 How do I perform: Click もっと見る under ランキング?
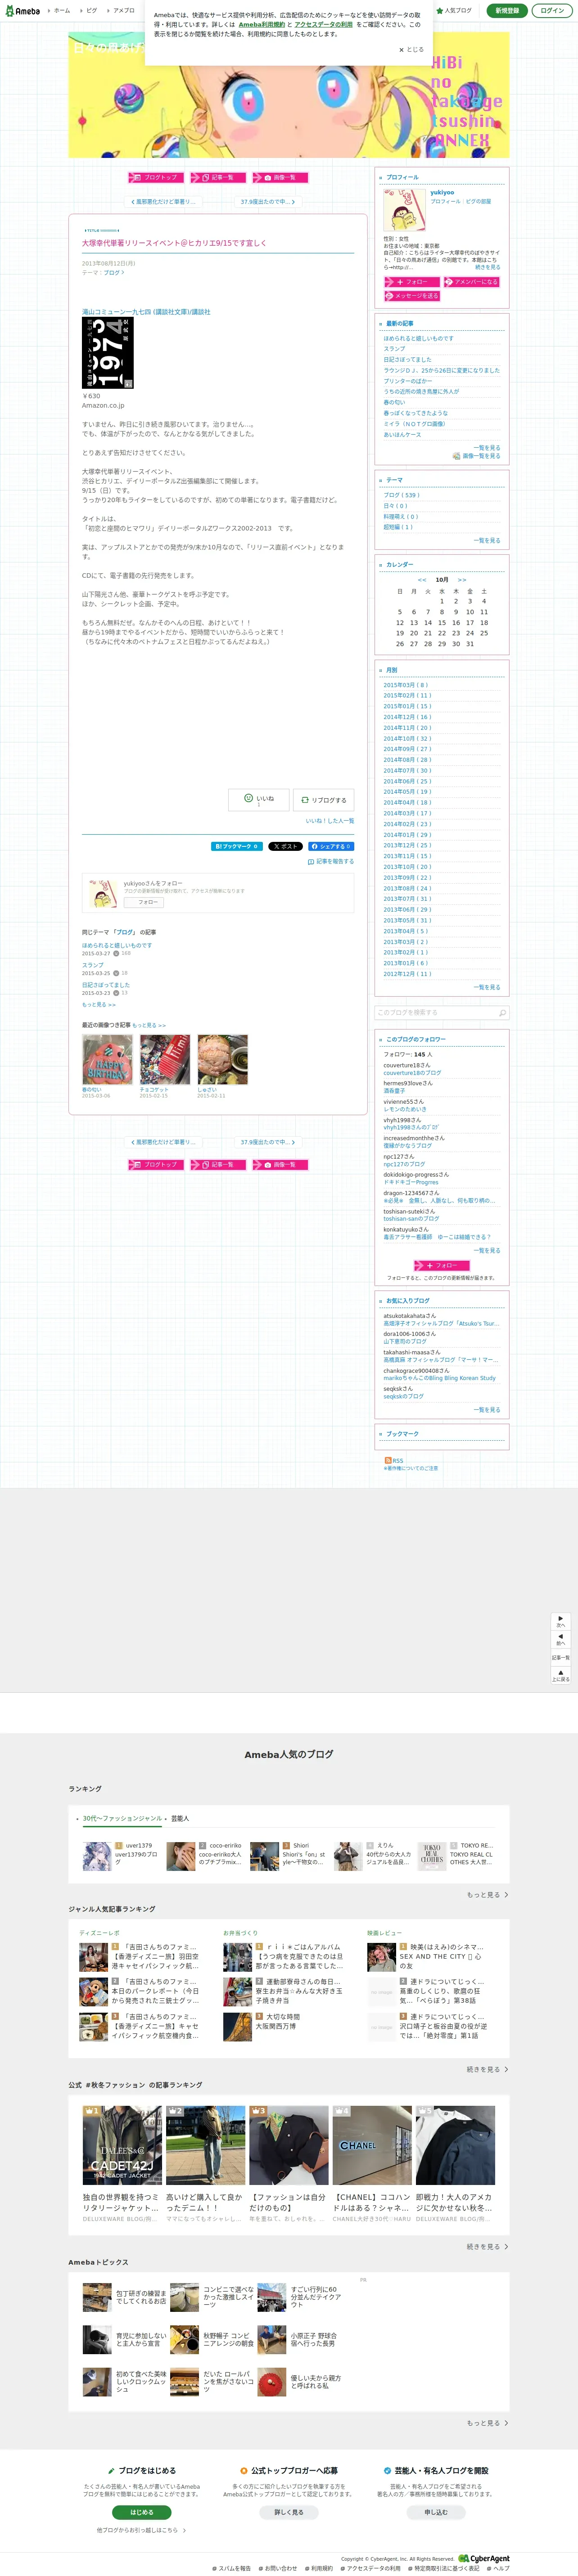487,1895
